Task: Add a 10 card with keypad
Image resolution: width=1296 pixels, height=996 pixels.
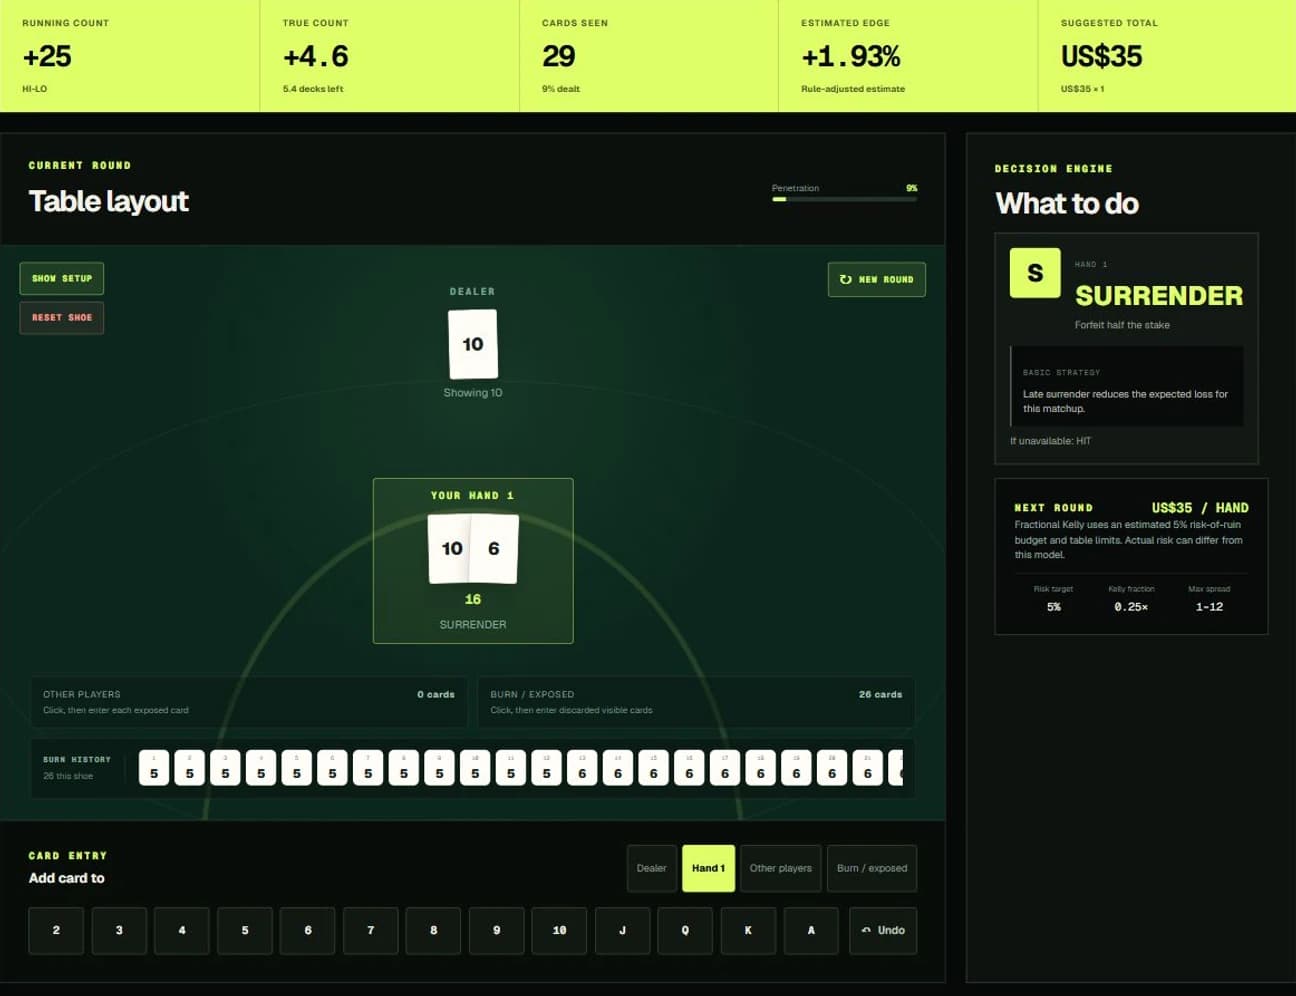Action: (560, 930)
